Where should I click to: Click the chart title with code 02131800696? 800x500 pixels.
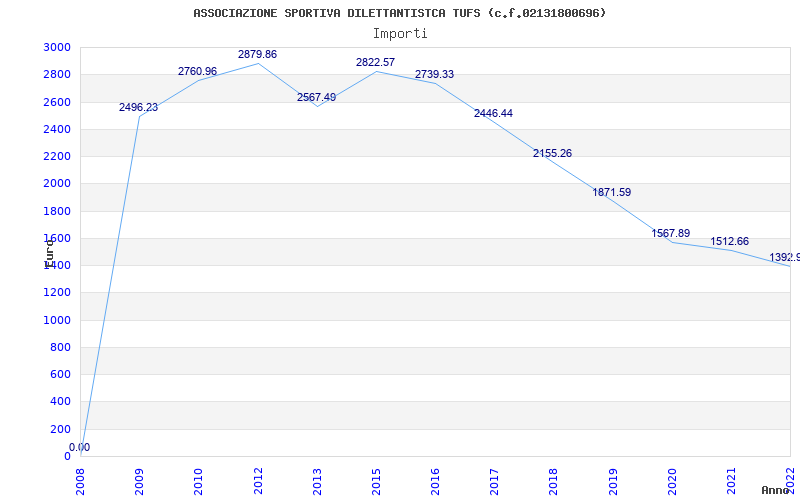coord(399,13)
